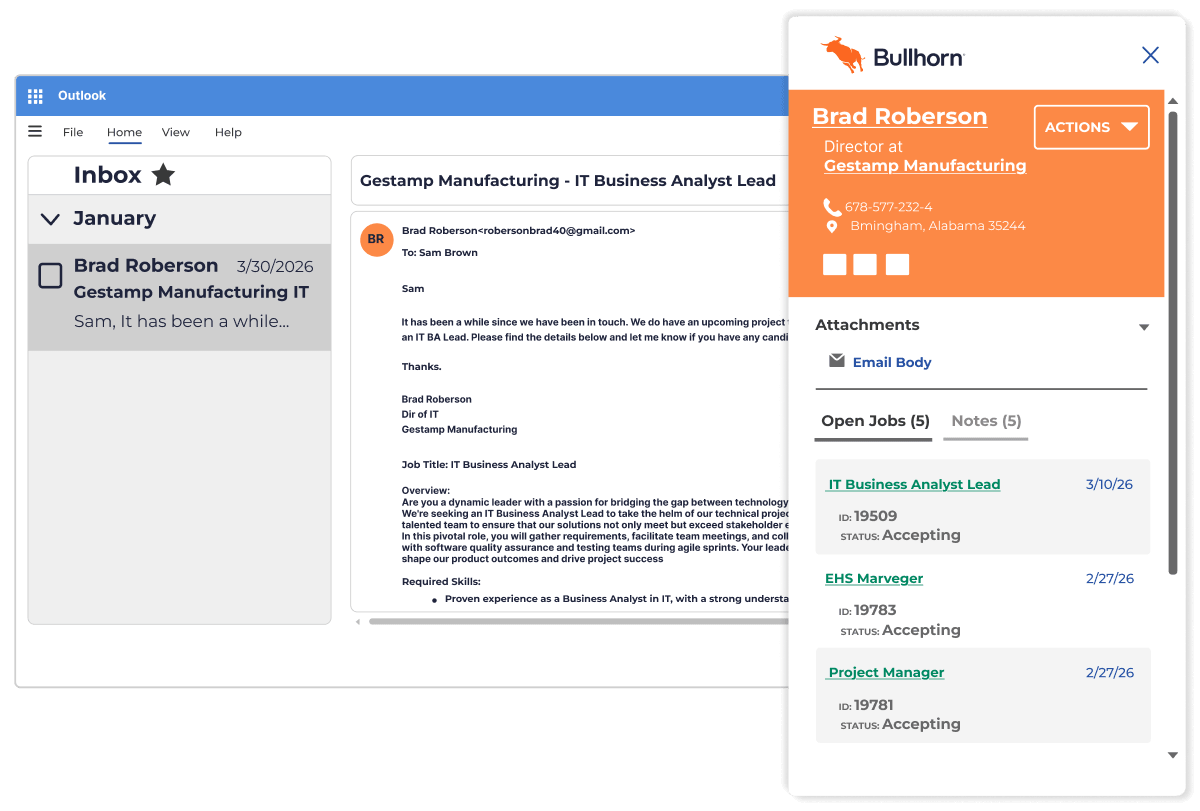
Task: Open the File menu
Action: coord(73,132)
